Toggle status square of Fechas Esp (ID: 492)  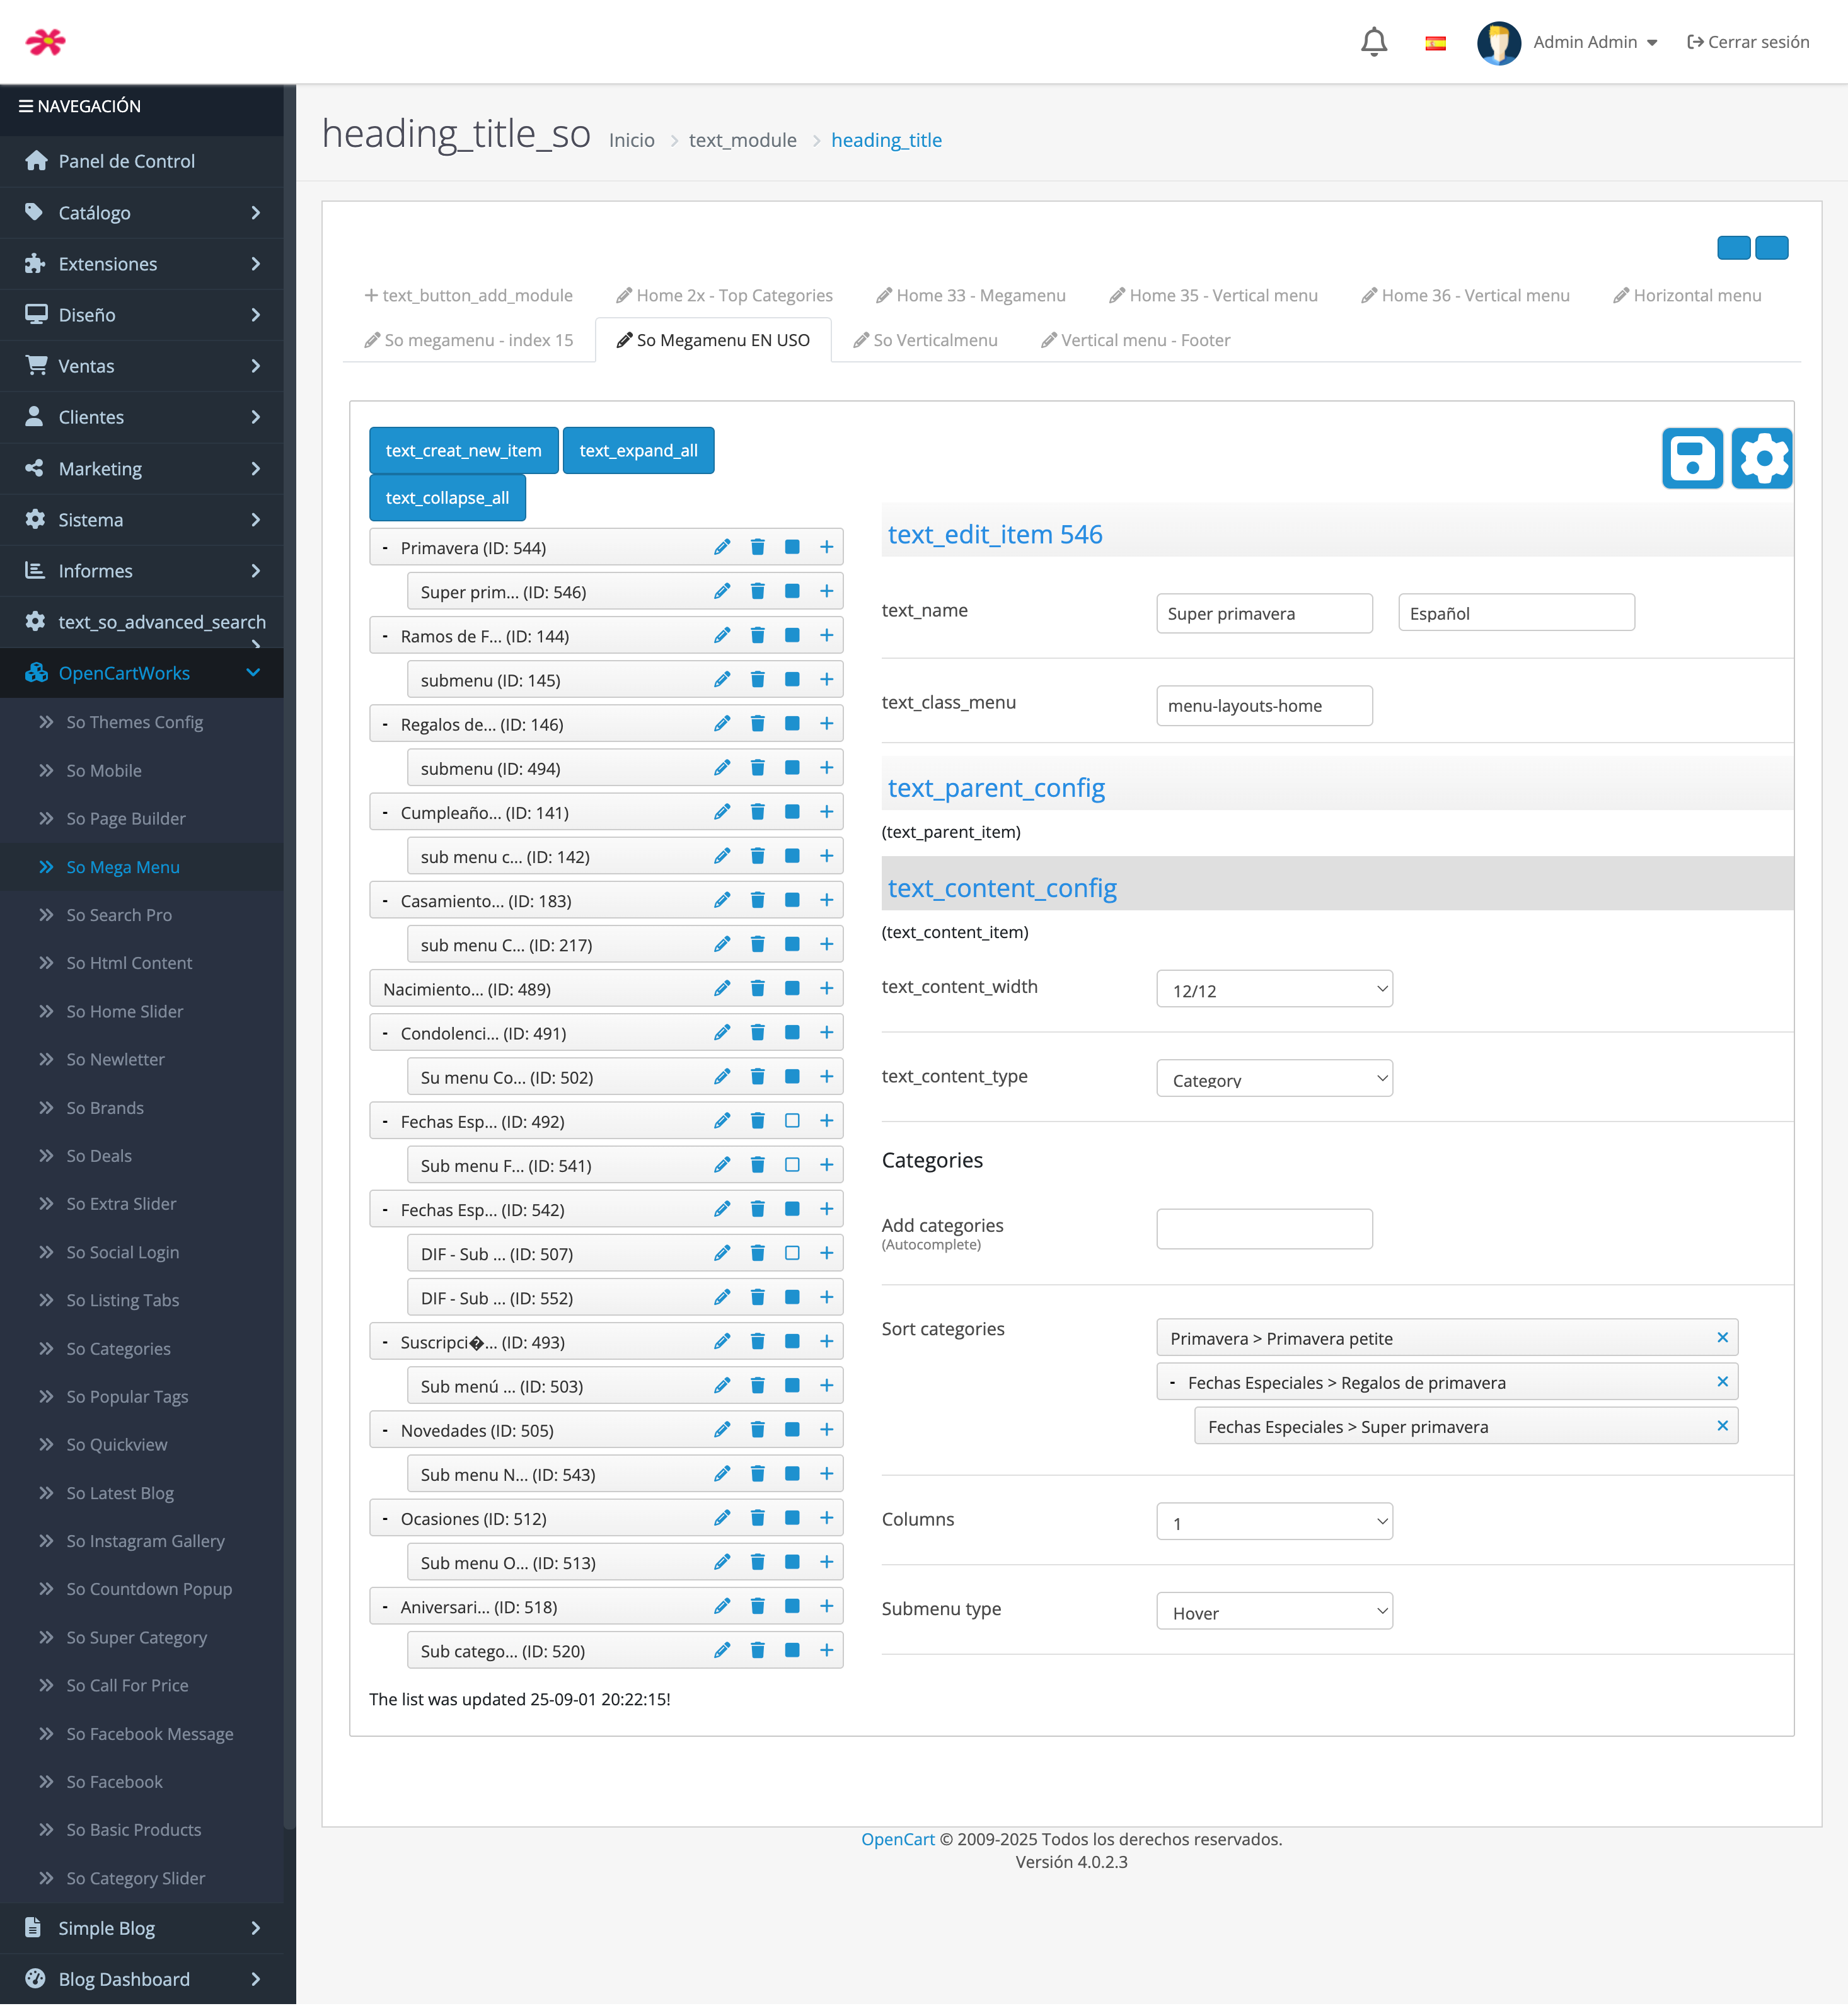[792, 1121]
